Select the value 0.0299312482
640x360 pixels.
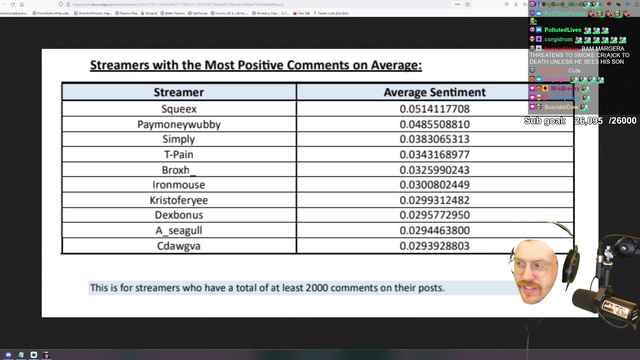point(435,200)
